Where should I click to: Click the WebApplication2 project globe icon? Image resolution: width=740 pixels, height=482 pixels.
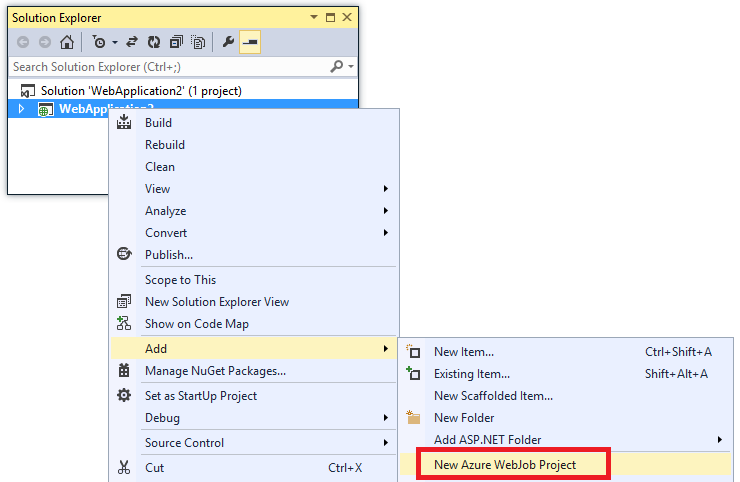pos(45,110)
